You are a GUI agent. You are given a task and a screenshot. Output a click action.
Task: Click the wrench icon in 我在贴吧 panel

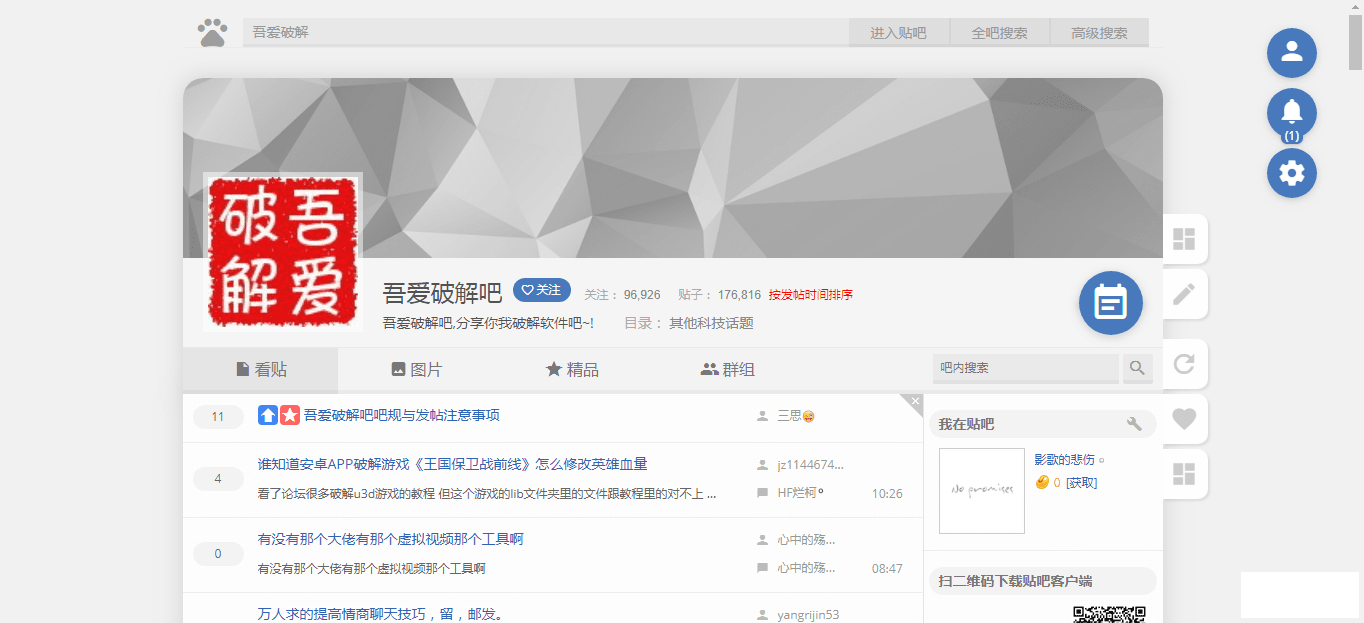[1134, 424]
